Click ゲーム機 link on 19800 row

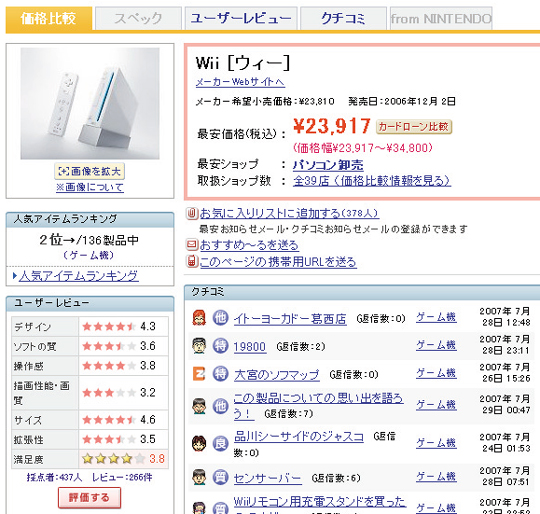tap(436, 345)
